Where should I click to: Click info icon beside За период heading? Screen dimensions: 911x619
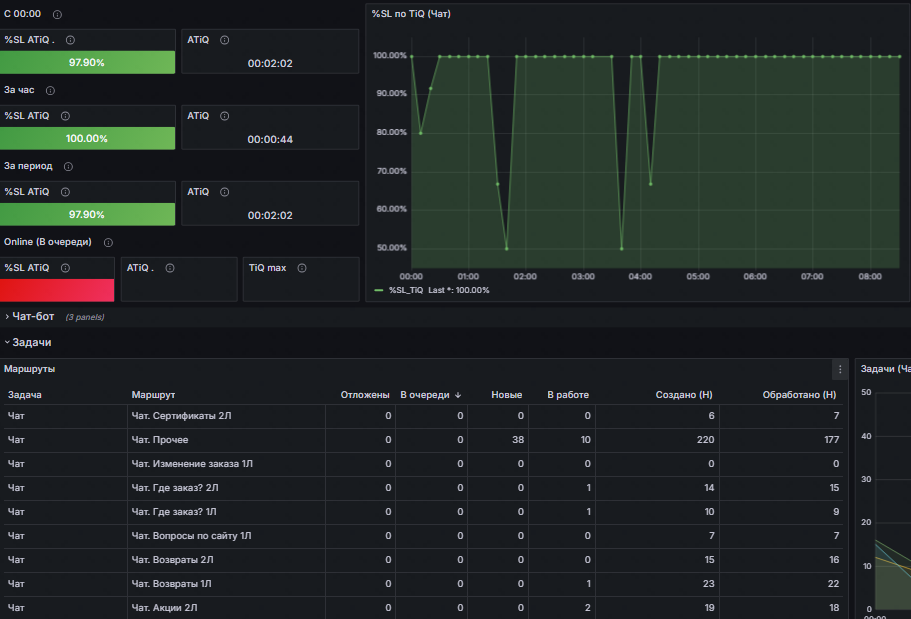69,166
